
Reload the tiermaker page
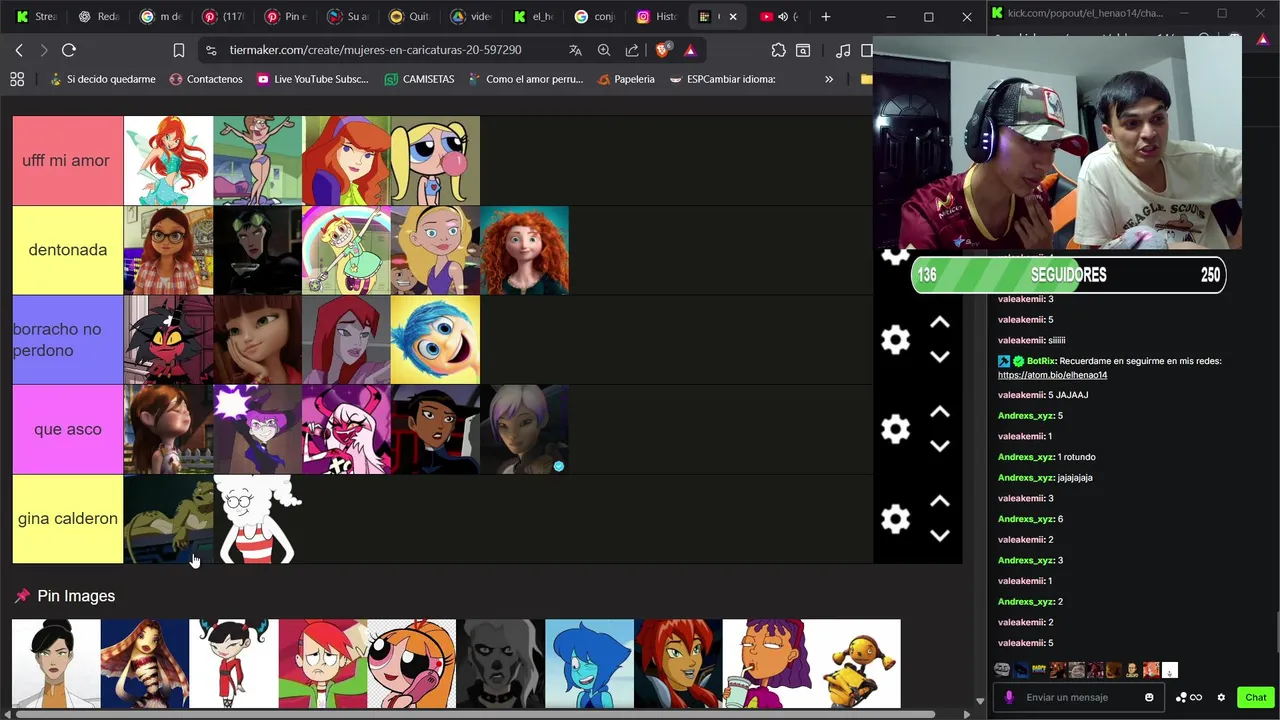coord(69,50)
